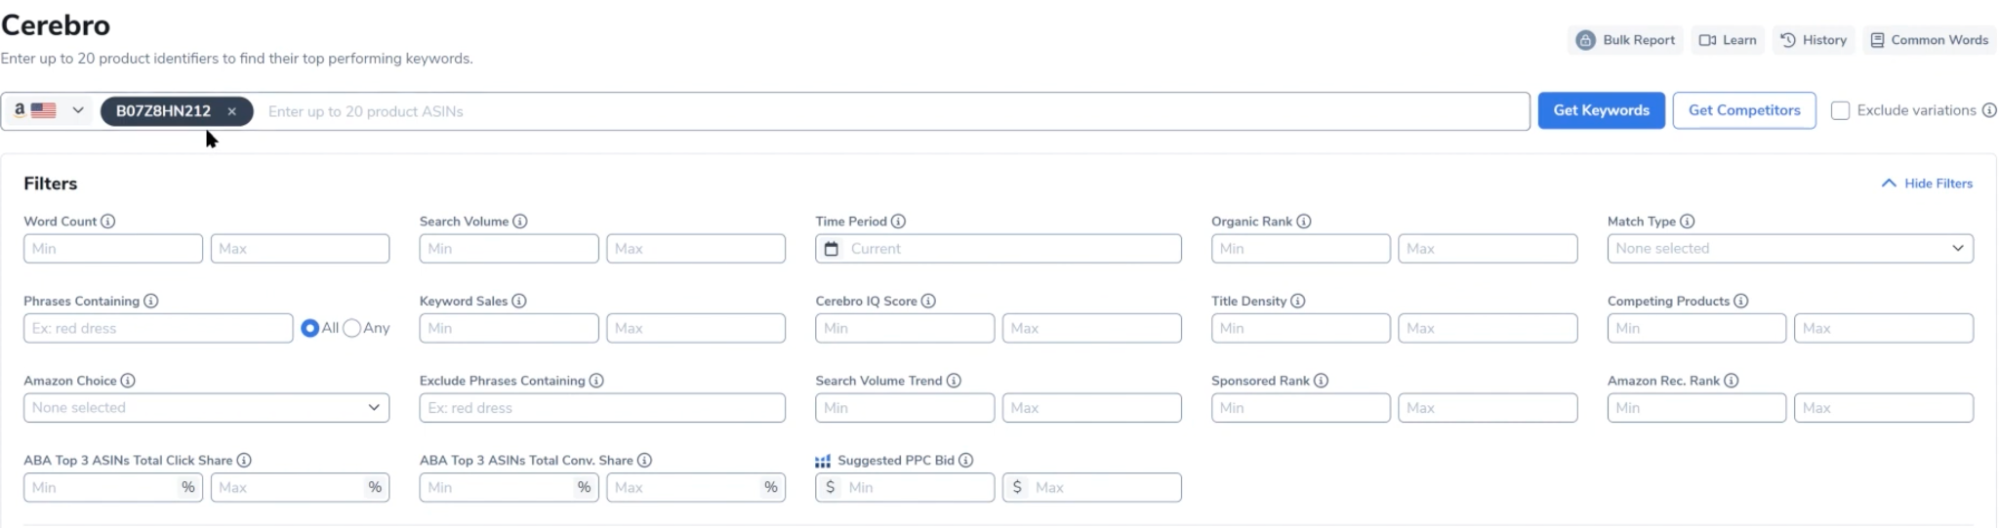
Task: Click the Get Competitors button
Action: pyautogui.click(x=1744, y=110)
